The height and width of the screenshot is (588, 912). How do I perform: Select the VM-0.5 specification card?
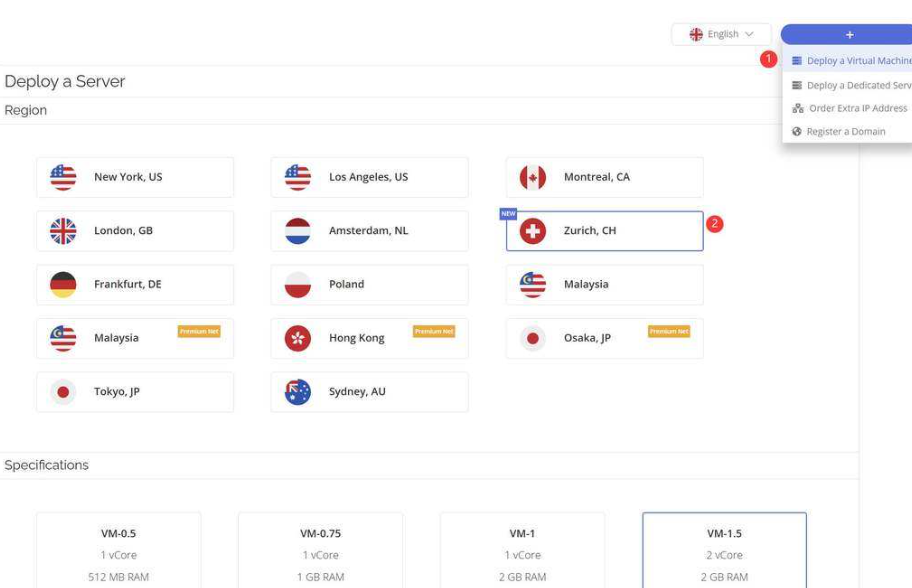(x=118, y=550)
